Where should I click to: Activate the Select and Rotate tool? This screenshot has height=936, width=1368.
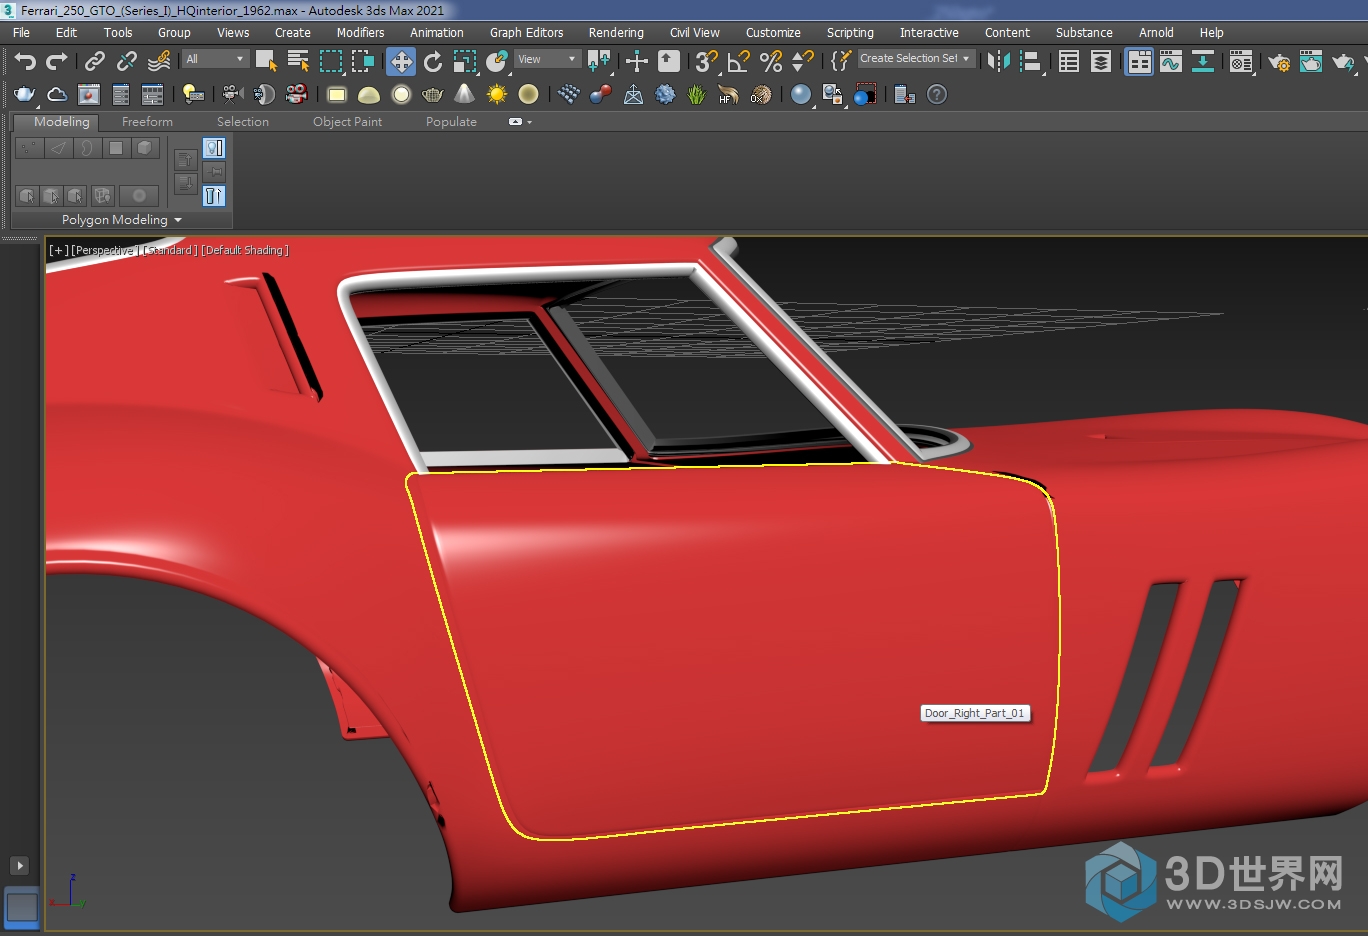pyautogui.click(x=433, y=62)
